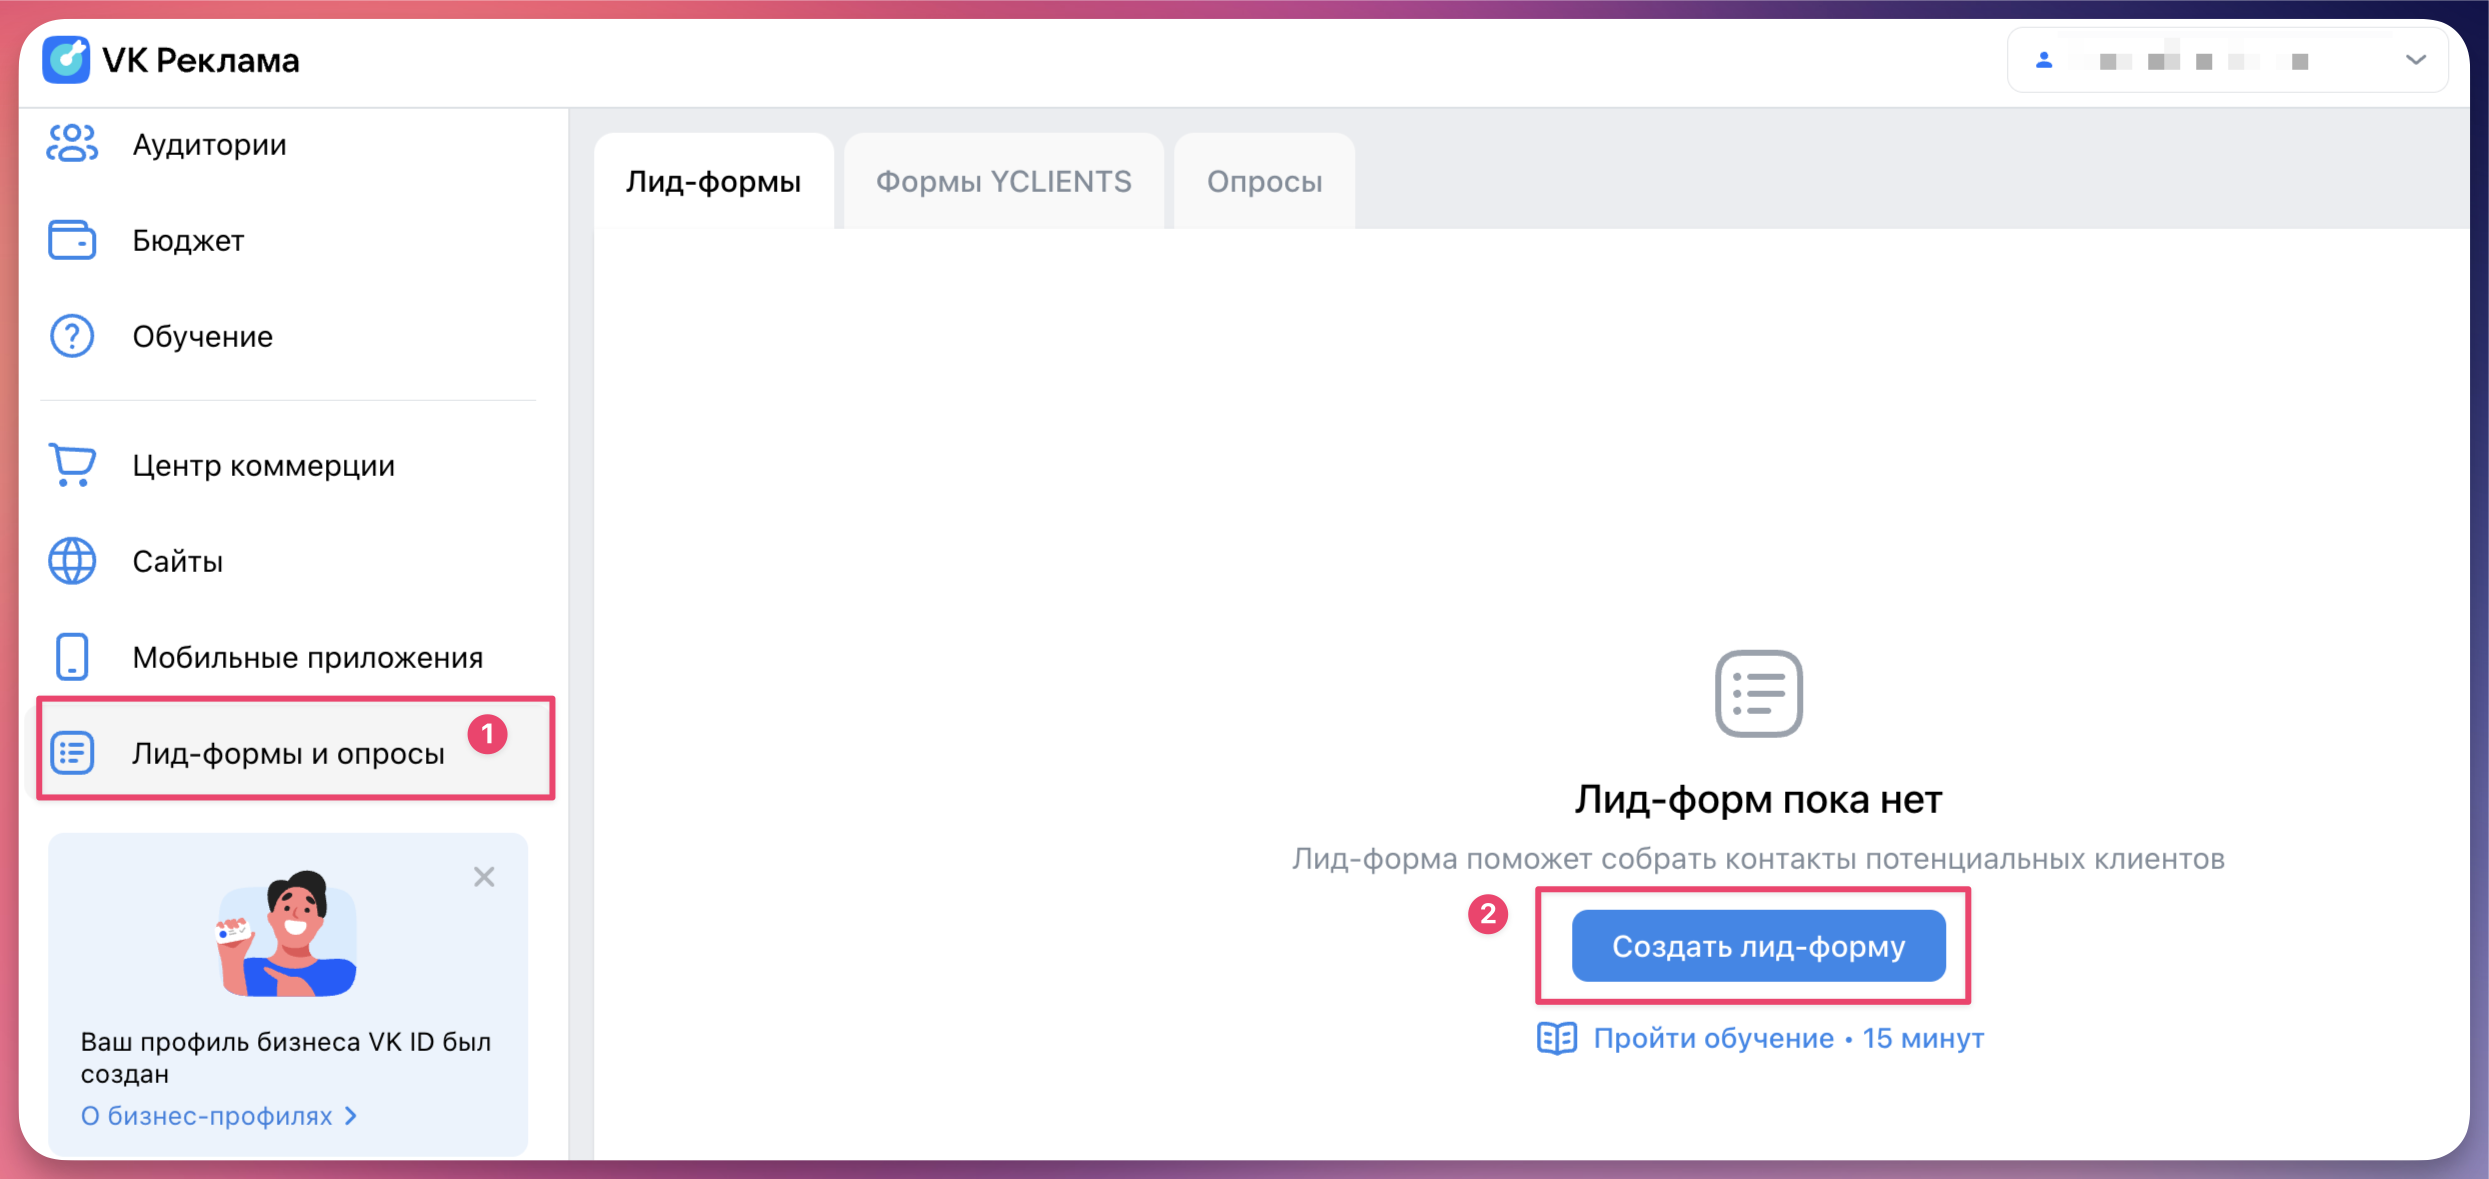Switch to the Лид-формы tab
This screenshot has height=1179, width=2489.
point(714,181)
